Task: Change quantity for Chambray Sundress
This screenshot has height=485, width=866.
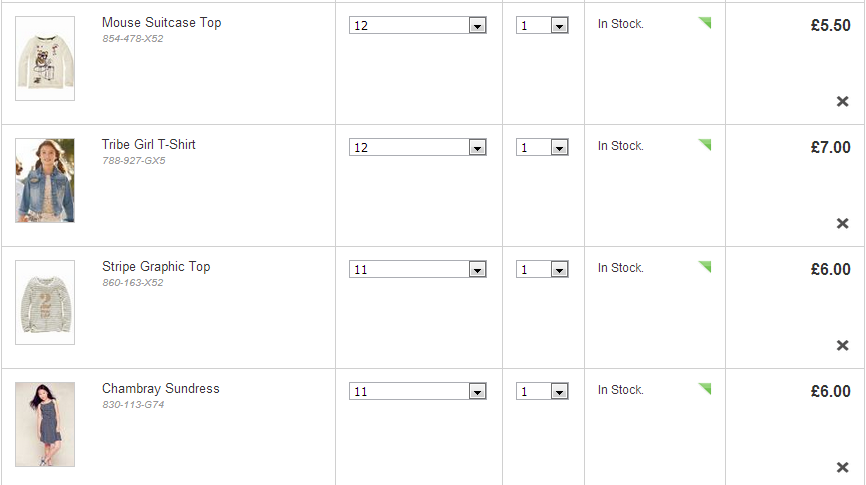Action: 542,392
